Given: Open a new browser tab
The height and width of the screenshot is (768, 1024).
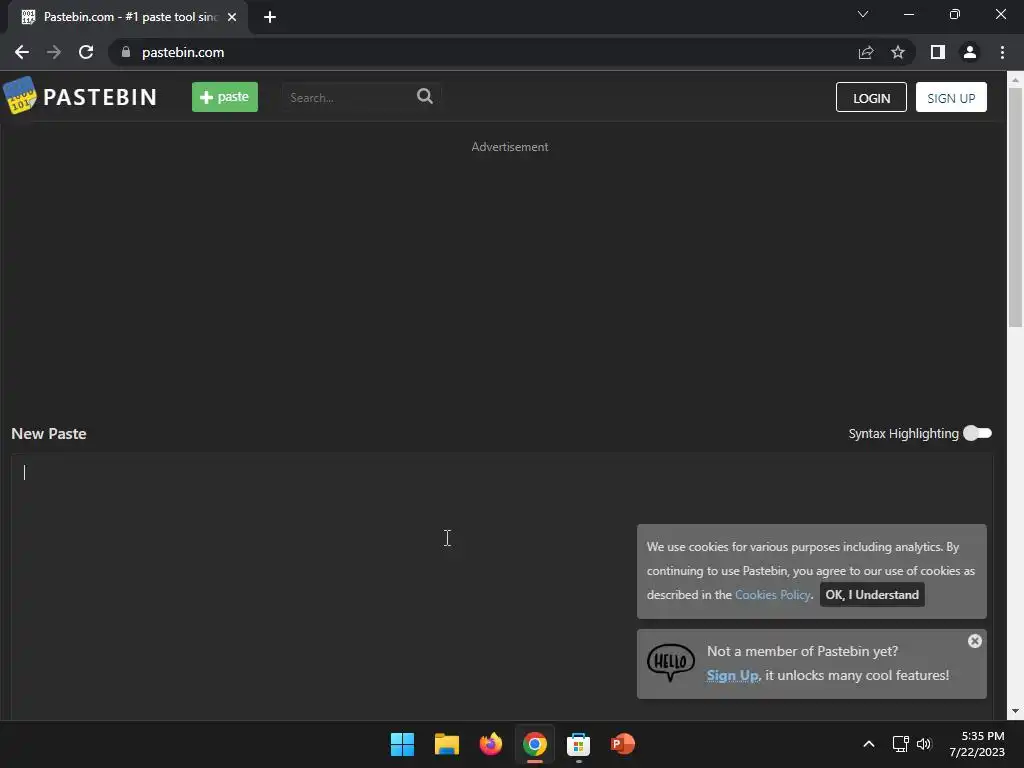Looking at the screenshot, I should (x=270, y=17).
